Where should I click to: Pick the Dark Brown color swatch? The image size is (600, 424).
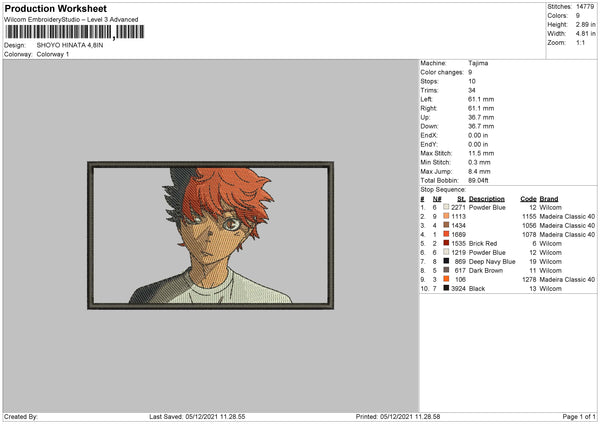(446, 270)
